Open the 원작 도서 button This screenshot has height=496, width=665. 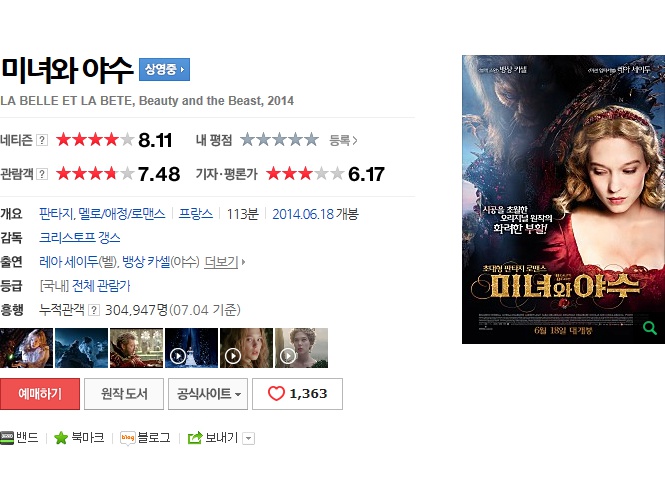click(124, 394)
